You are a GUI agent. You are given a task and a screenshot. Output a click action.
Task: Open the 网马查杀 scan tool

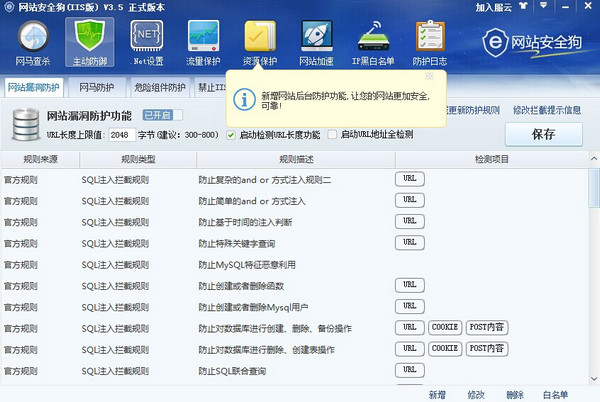33,43
